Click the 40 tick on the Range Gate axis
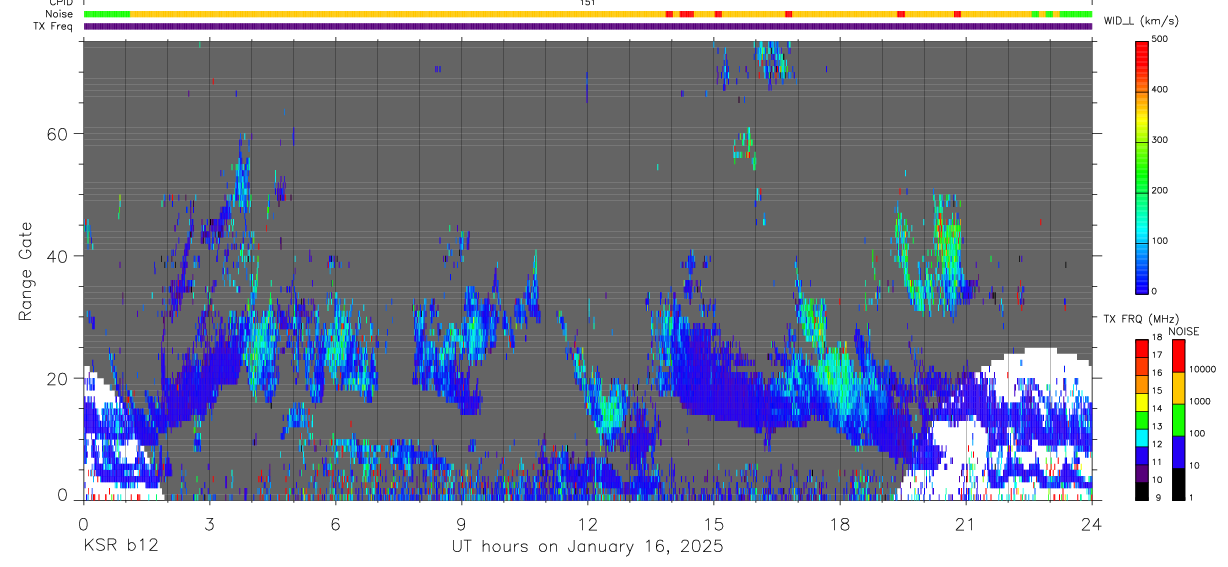This screenshot has height=567, width=1228. (59, 256)
